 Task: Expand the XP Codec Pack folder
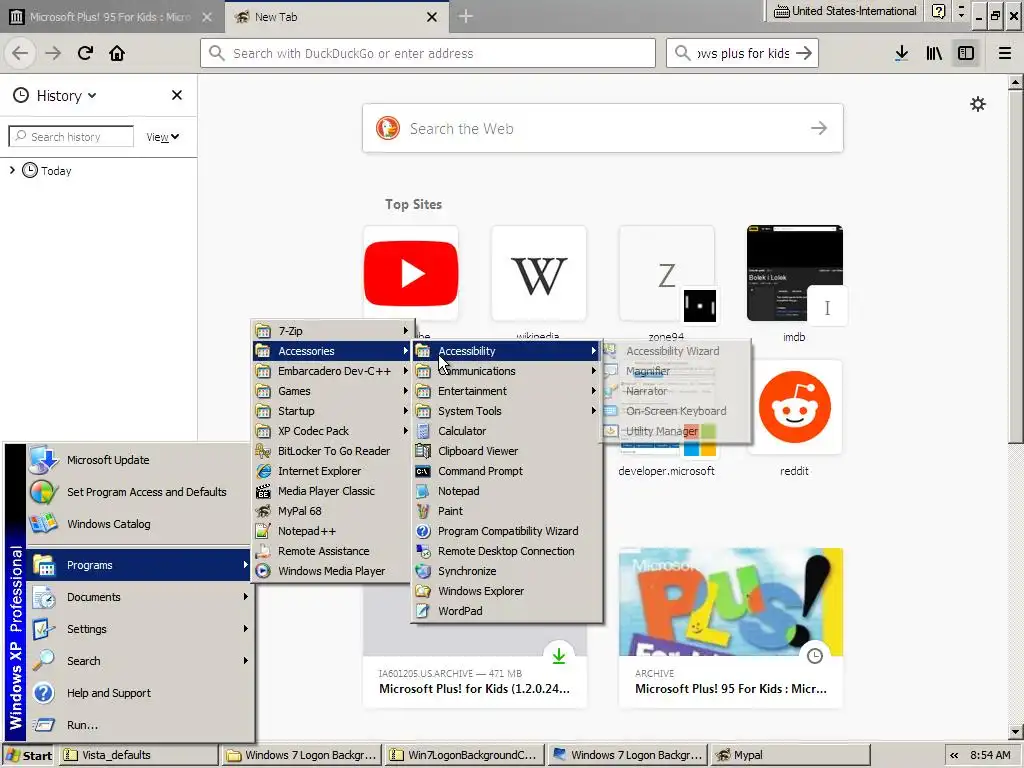pyautogui.click(x=332, y=431)
